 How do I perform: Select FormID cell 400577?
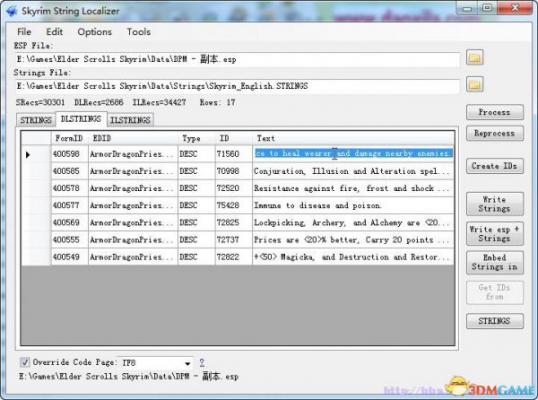pos(70,205)
